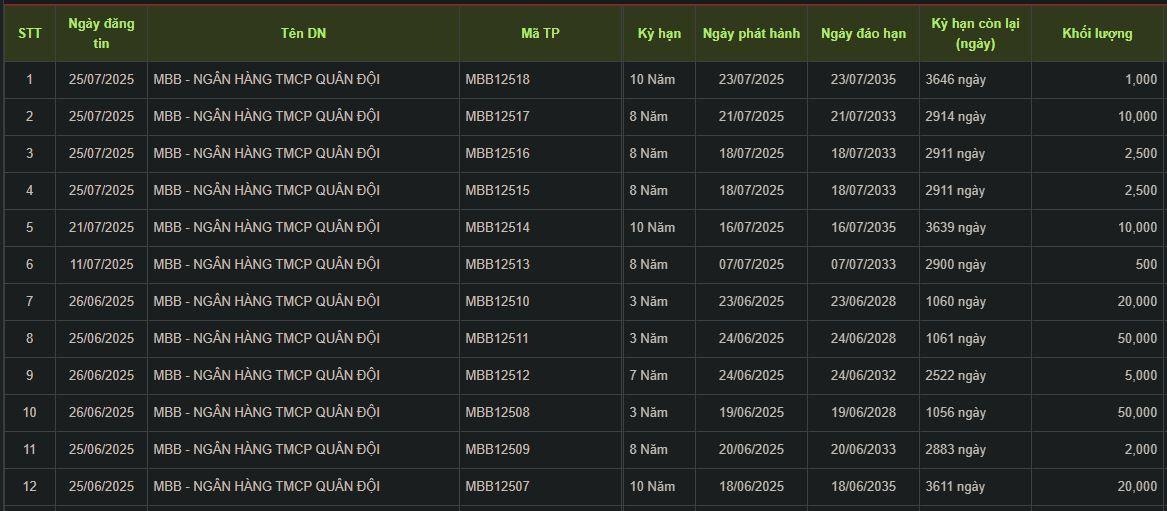Click issue date 23/06/2025
Screen dimensions: 1167x511
point(752,301)
